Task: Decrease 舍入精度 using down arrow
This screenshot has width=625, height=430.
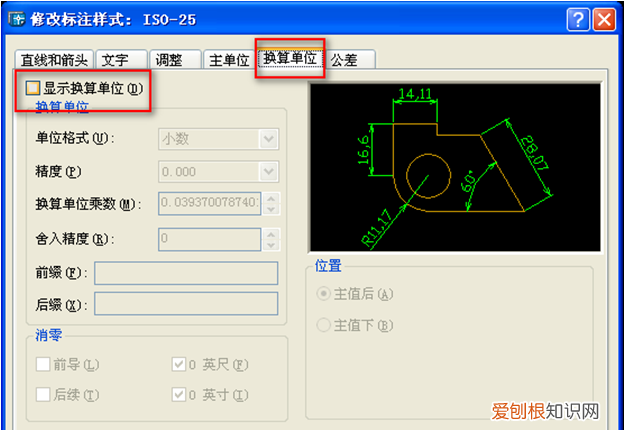Action: click(271, 245)
